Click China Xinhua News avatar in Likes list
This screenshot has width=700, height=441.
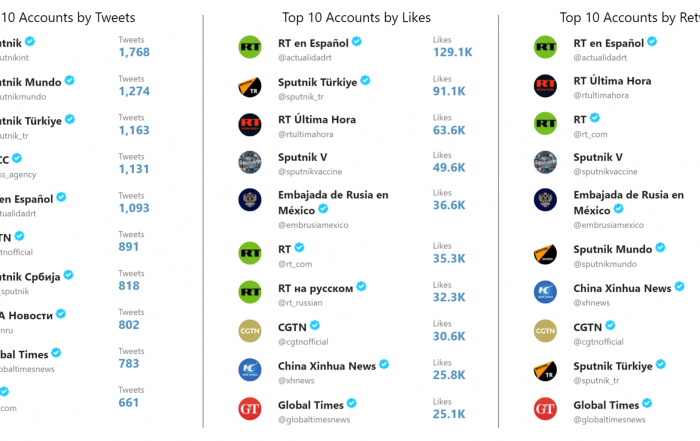coord(250,370)
